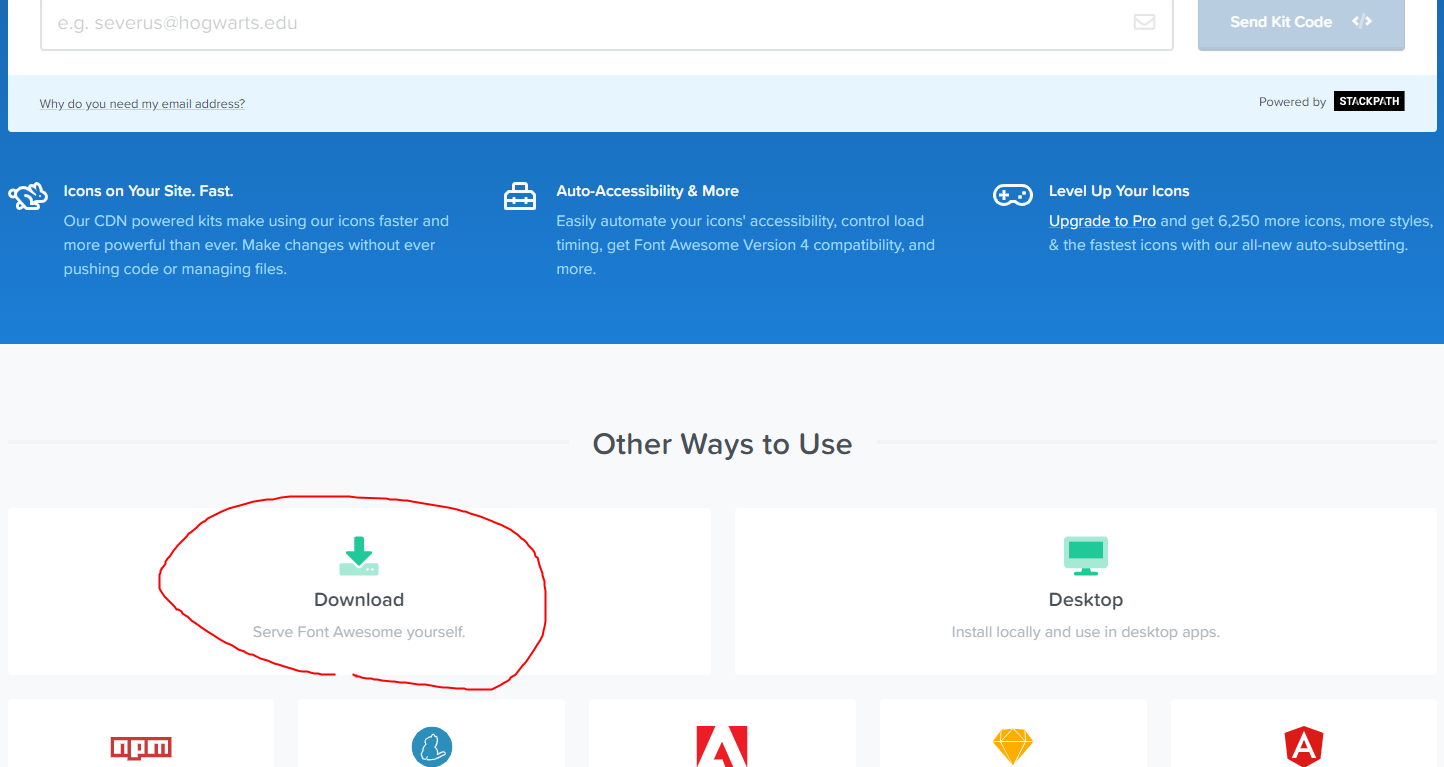The image size is (1444, 767).
Task: Click the blue Yarn cat logo
Action: [432, 747]
